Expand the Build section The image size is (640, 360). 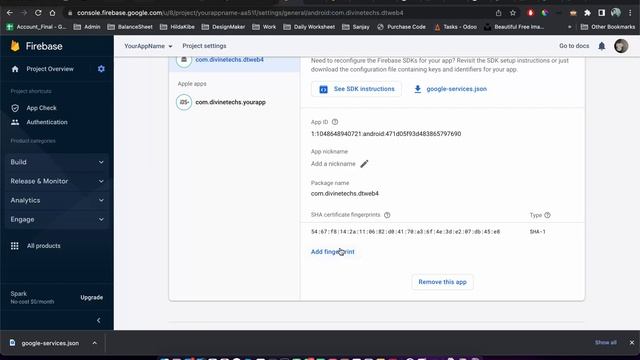pos(57,162)
